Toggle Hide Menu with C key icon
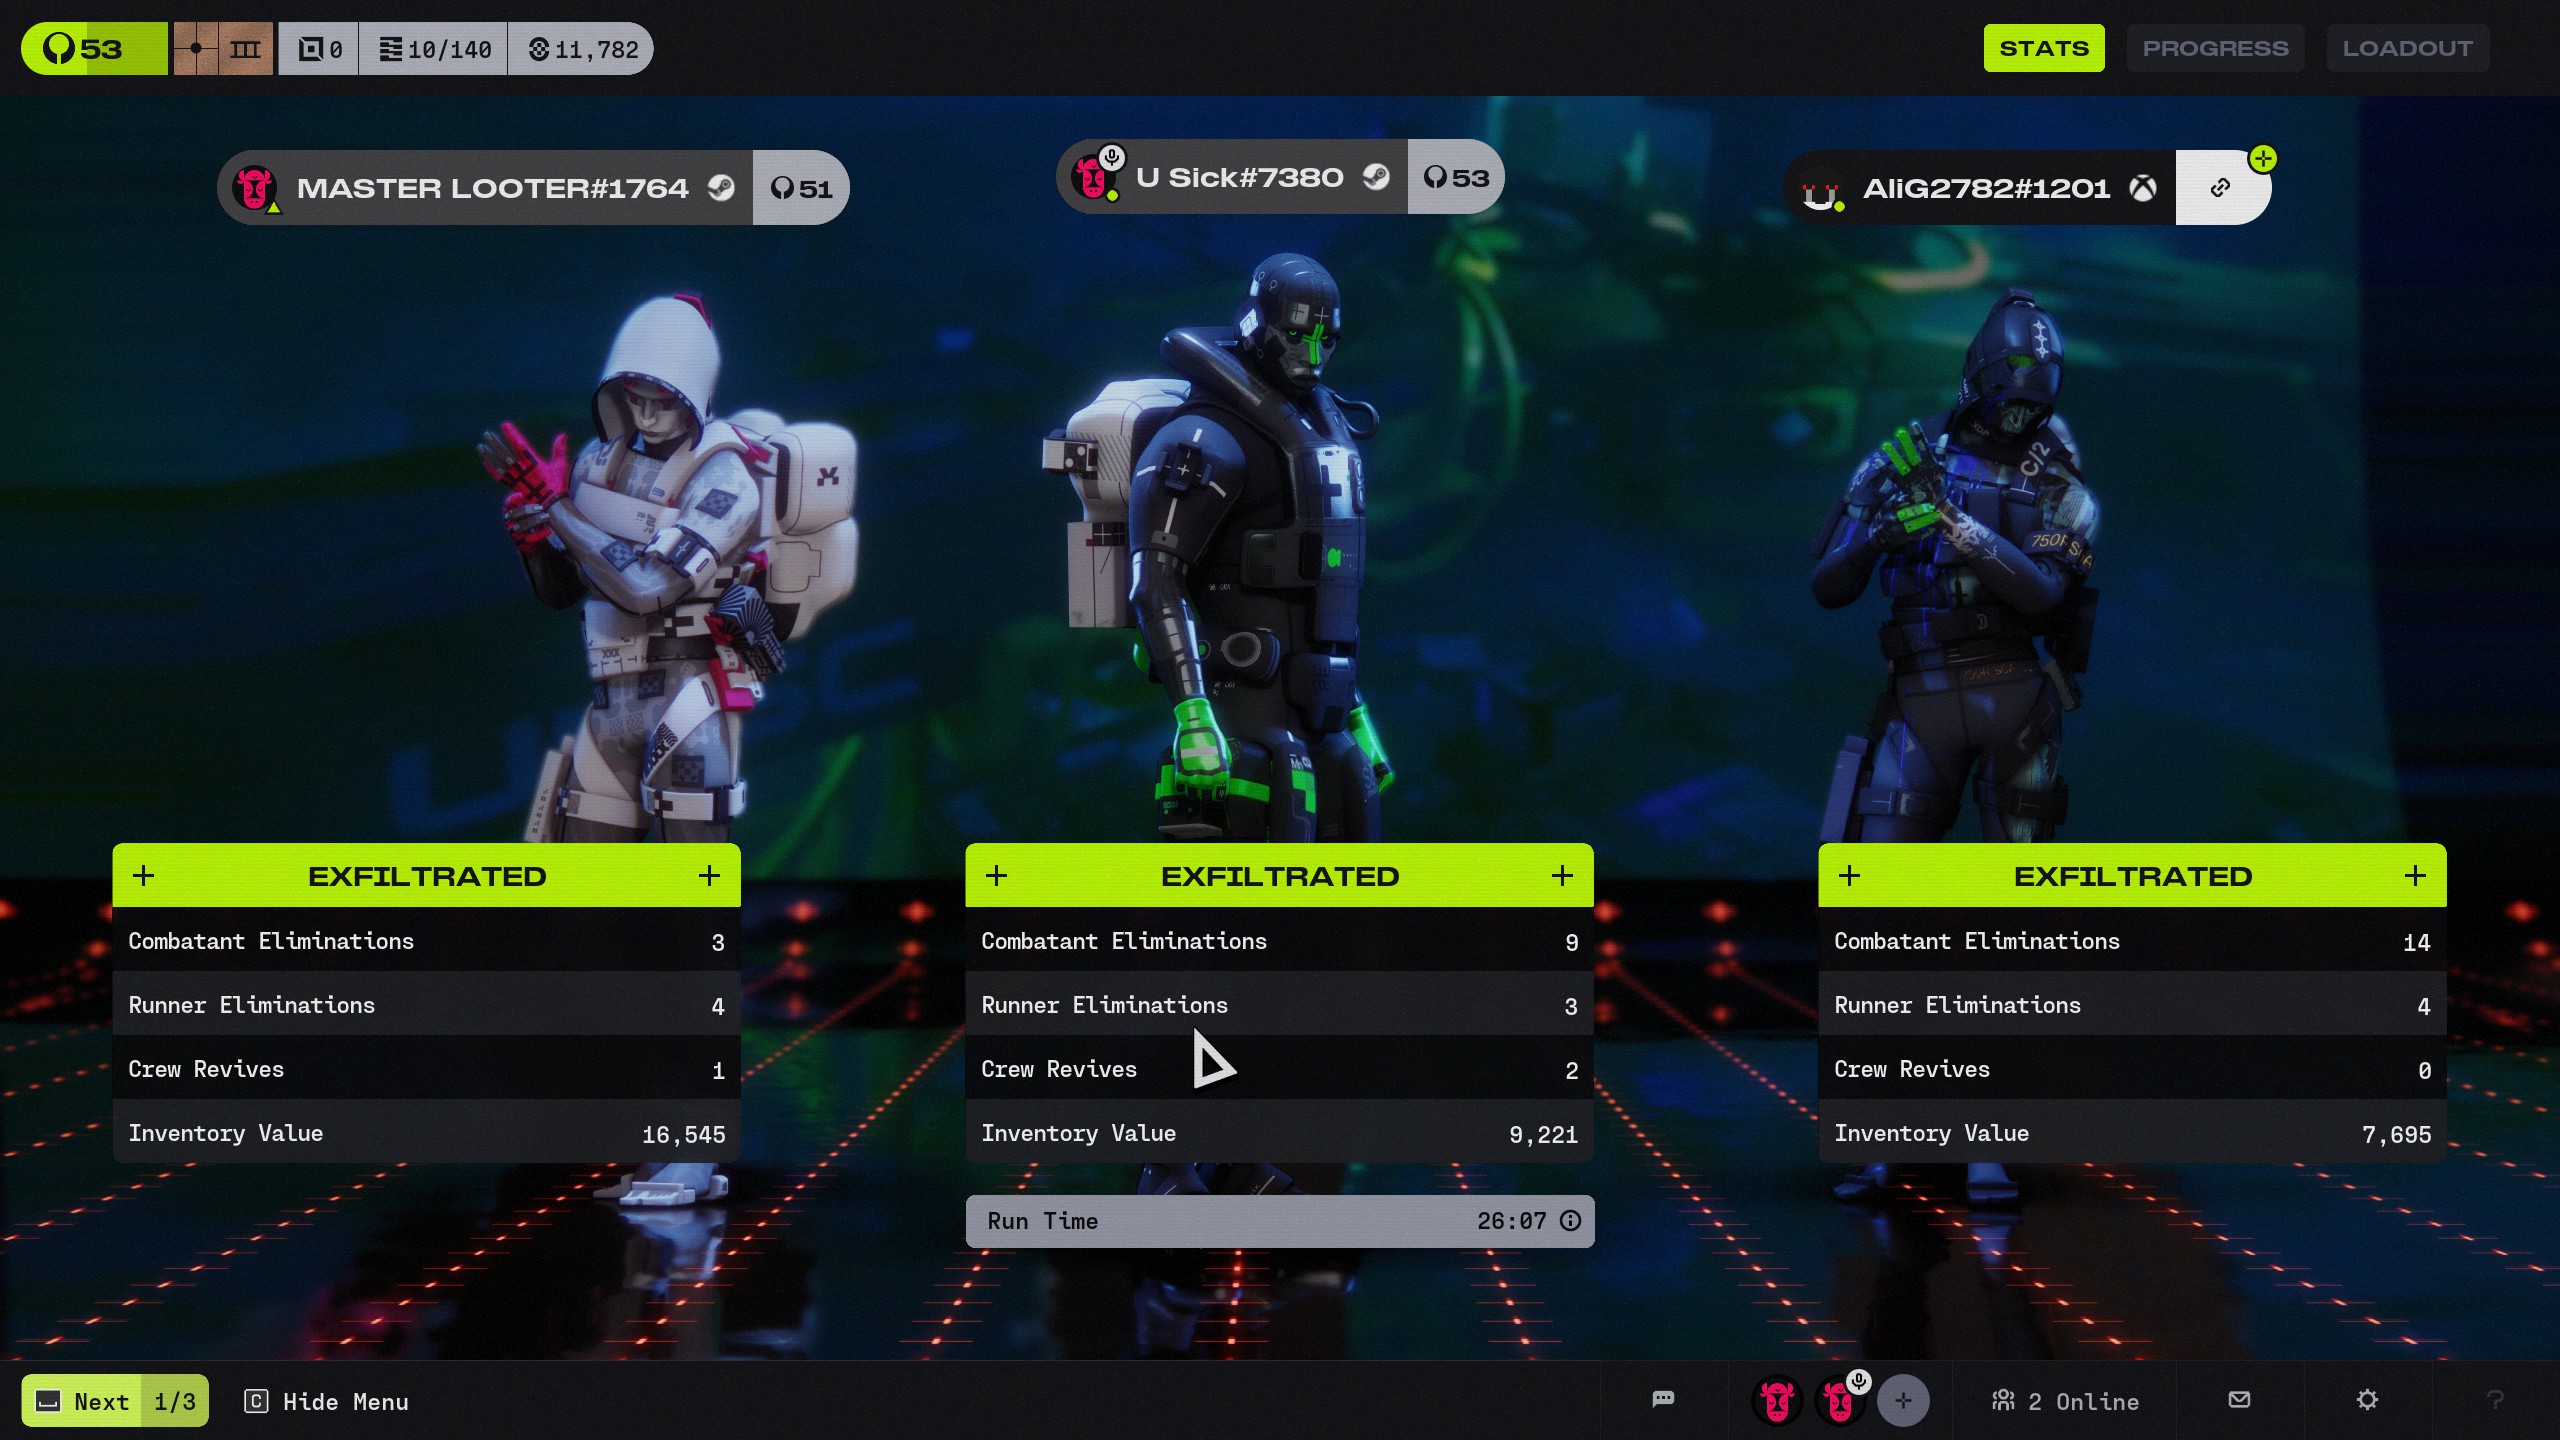Viewport: 2560px width, 1440px height. click(326, 1401)
